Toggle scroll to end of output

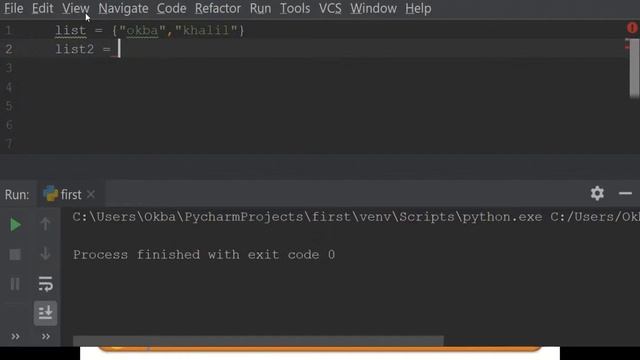pyautogui.click(x=45, y=313)
